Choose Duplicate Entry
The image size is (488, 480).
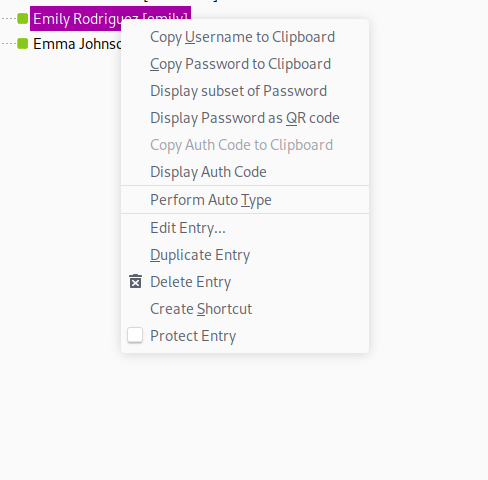click(245, 255)
